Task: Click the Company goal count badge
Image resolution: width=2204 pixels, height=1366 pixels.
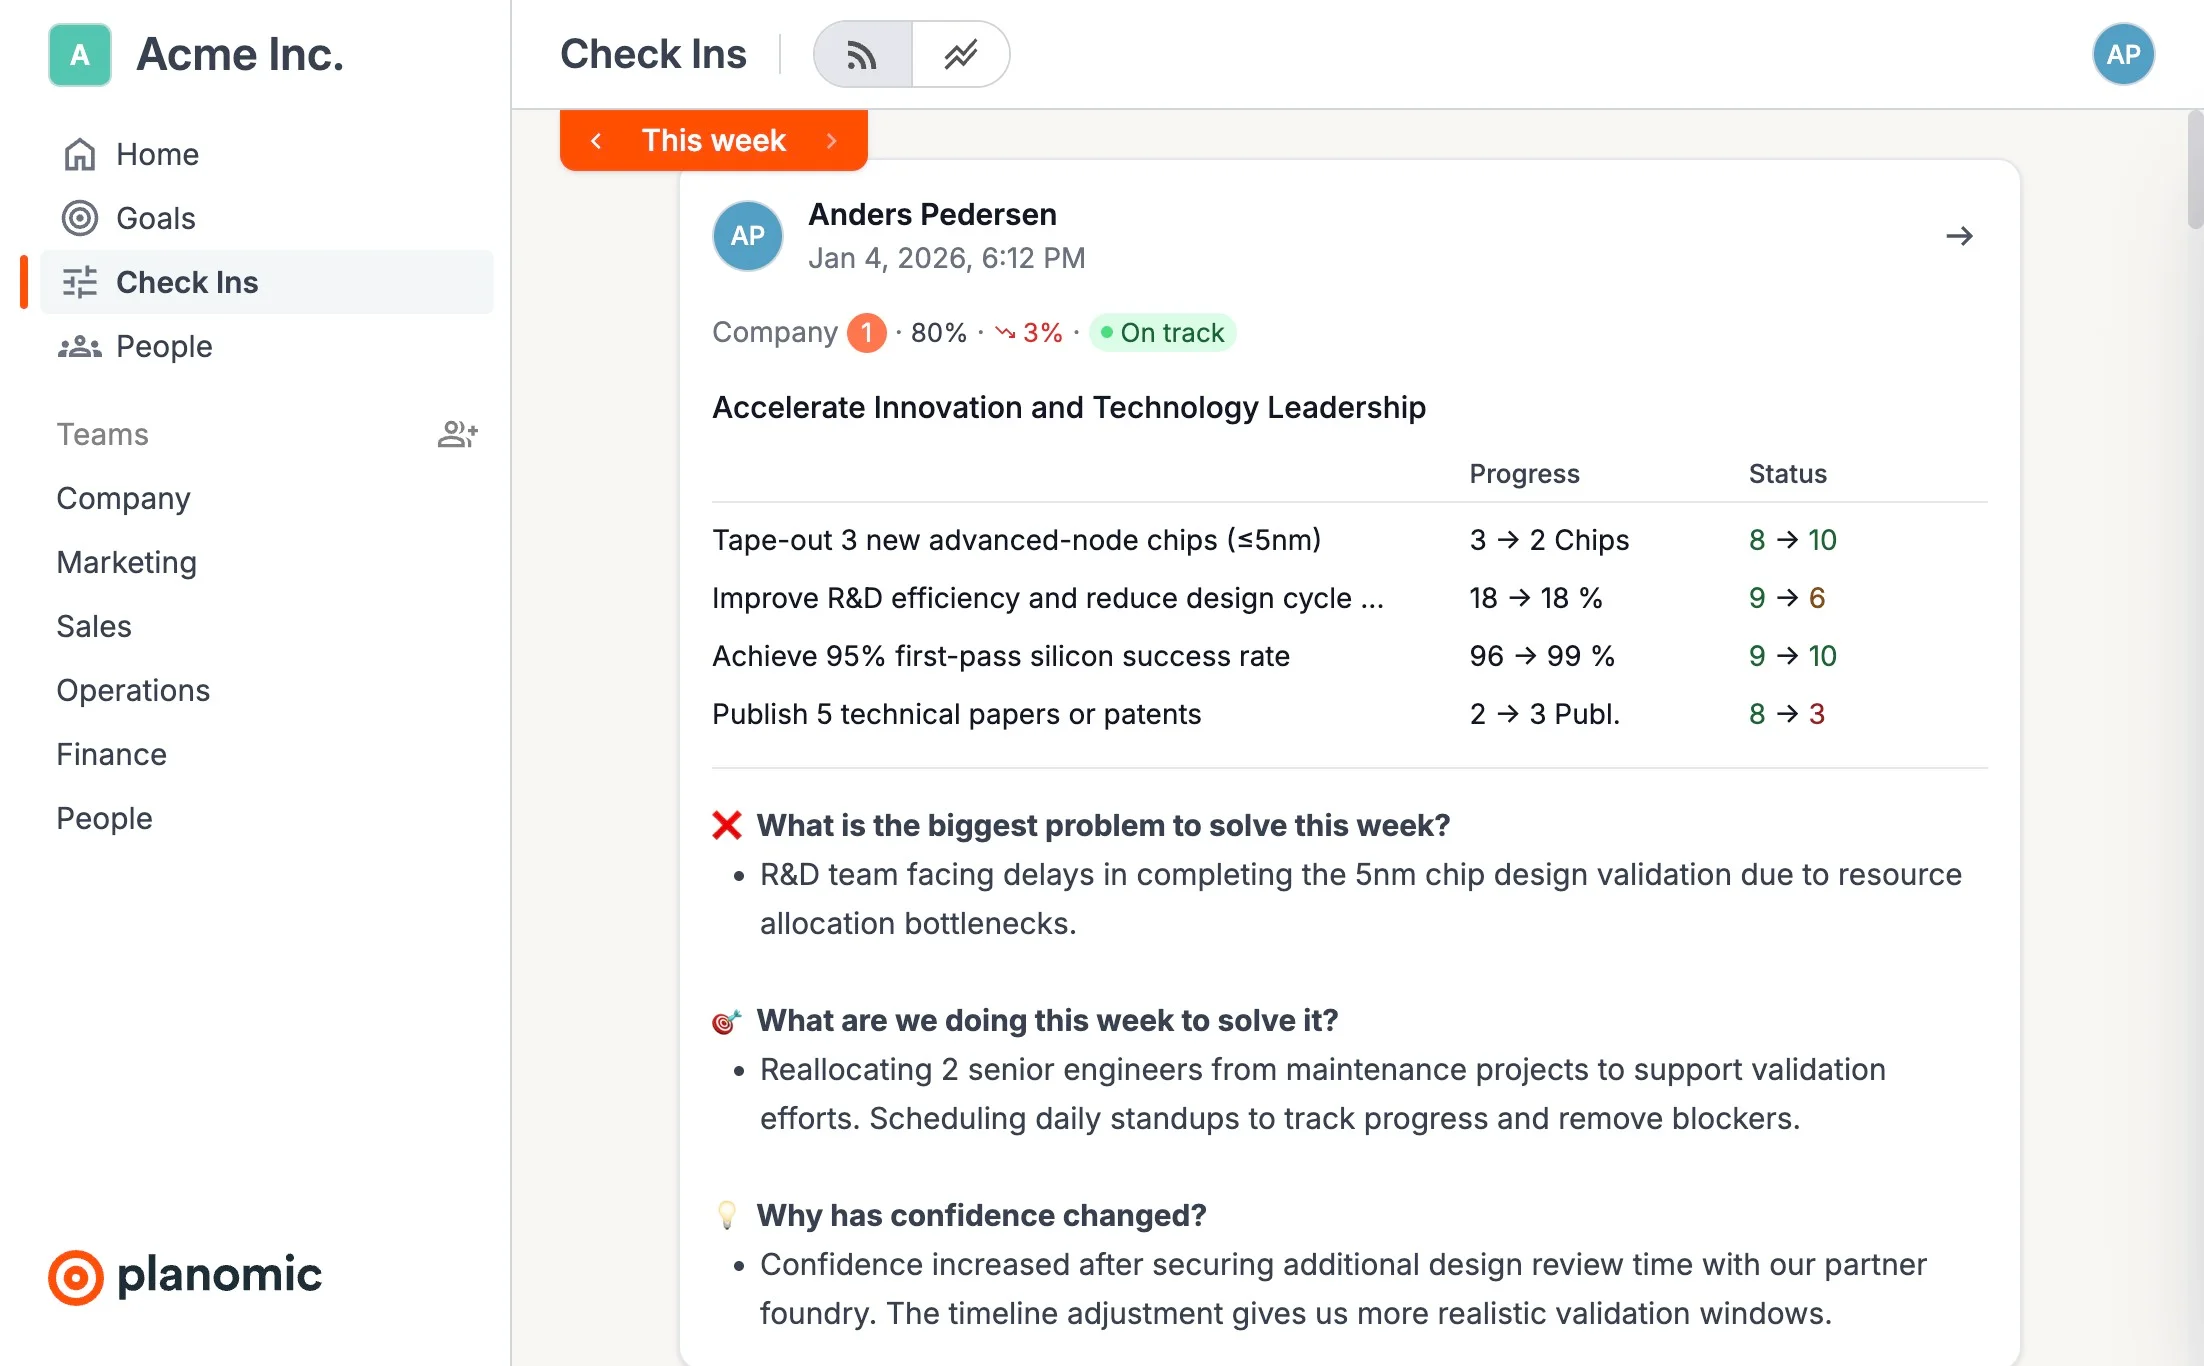Action: 866,332
